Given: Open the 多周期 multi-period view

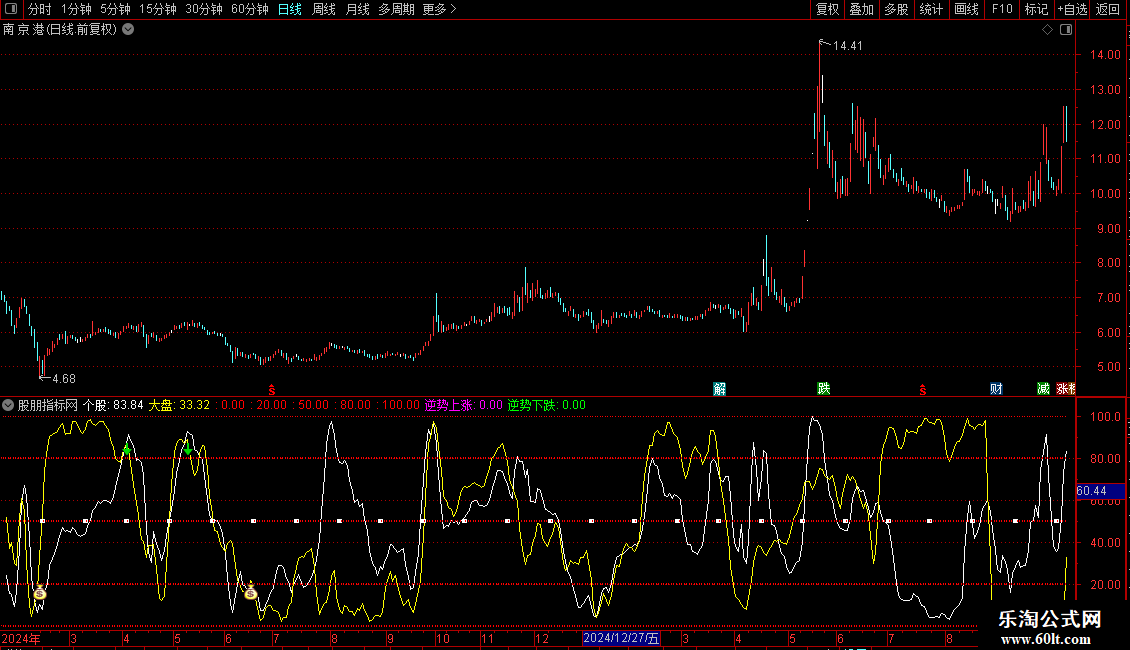Looking at the screenshot, I should coord(396,9).
